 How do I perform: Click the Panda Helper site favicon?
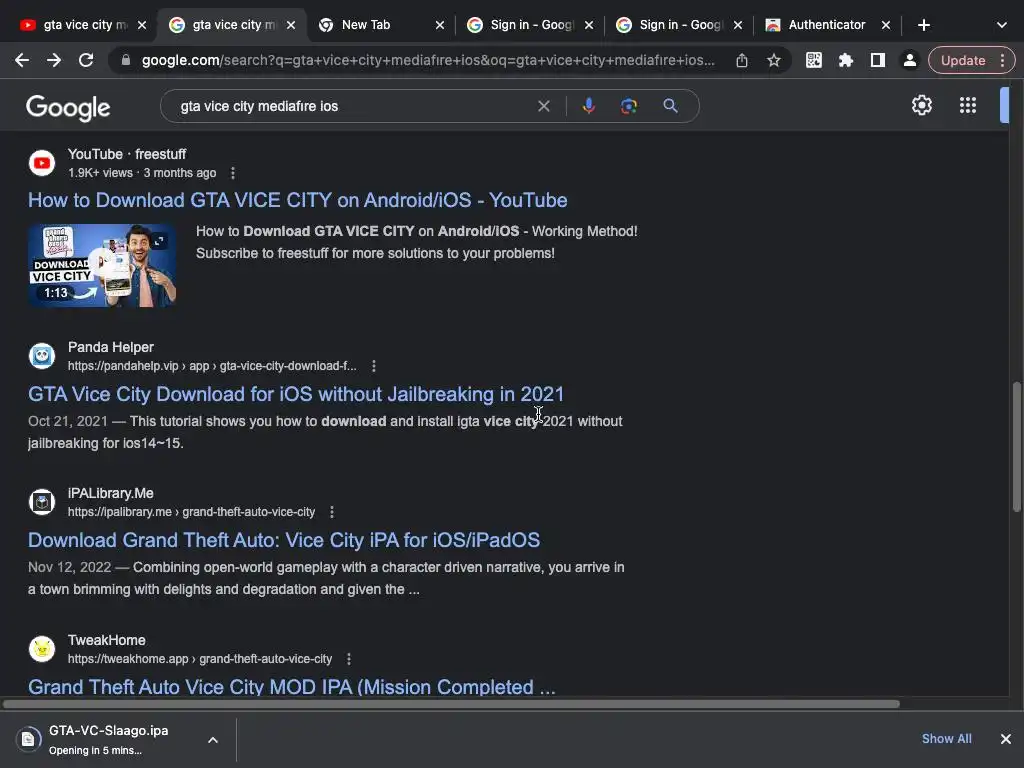tap(42, 356)
